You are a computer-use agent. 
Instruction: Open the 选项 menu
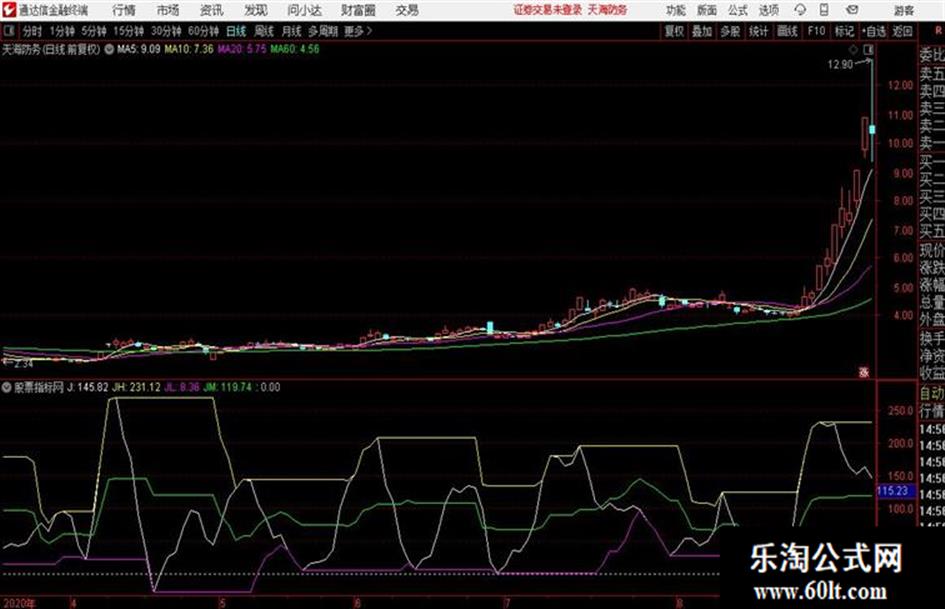(768, 10)
